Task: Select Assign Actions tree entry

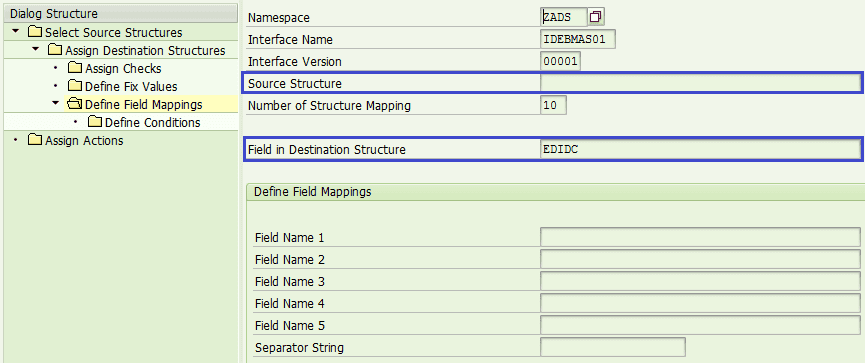Action: (84, 141)
